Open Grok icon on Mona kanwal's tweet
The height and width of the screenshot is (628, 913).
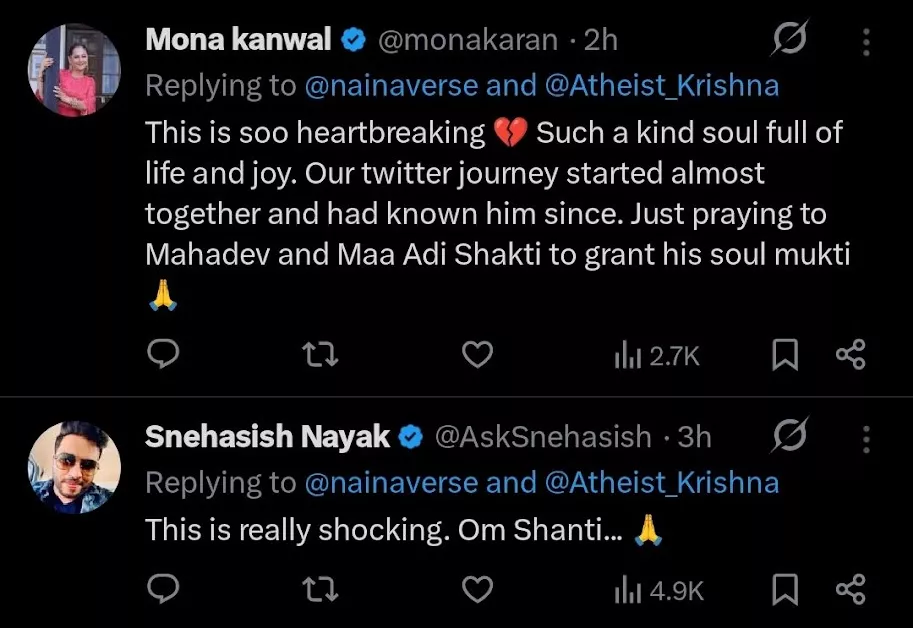coord(790,41)
